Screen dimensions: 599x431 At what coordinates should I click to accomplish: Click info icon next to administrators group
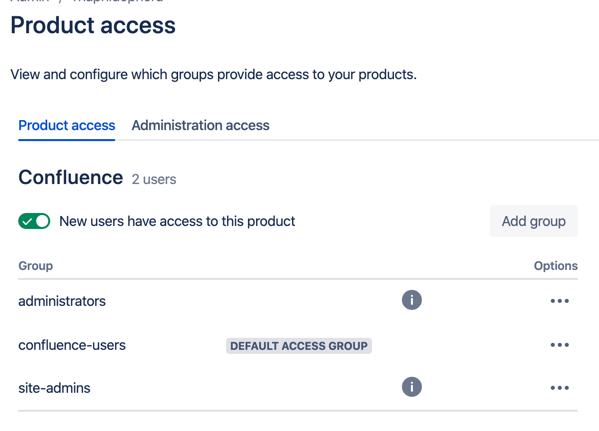click(x=411, y=300)
